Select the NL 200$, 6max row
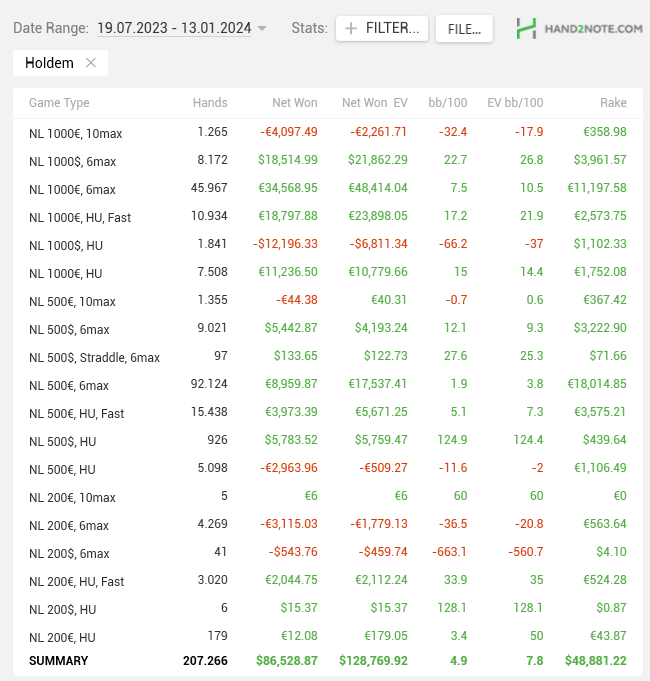This screenshot has height=681, width=650. point(328,552)
